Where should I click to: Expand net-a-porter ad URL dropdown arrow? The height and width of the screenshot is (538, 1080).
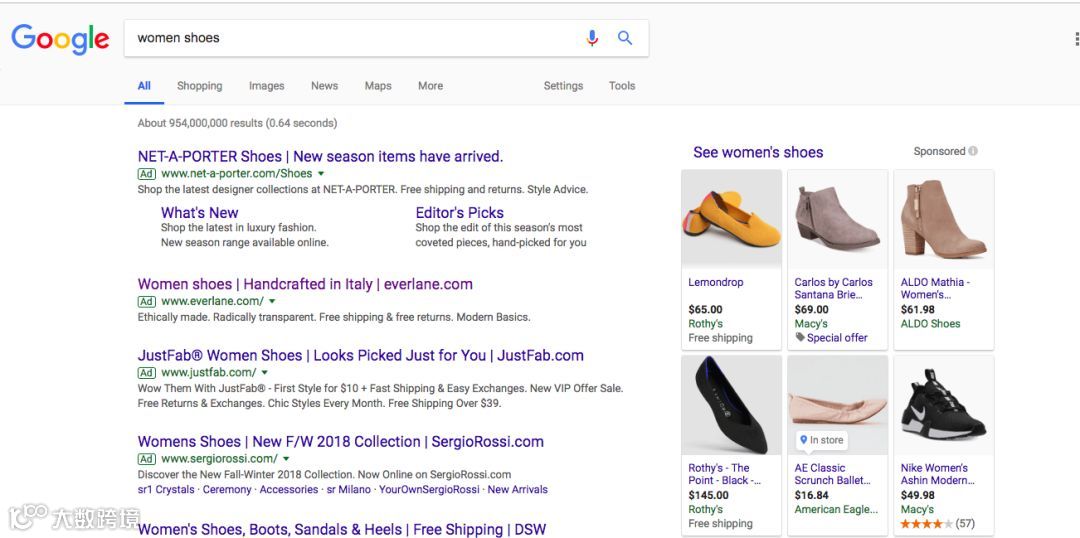click(x=321, y=174)
